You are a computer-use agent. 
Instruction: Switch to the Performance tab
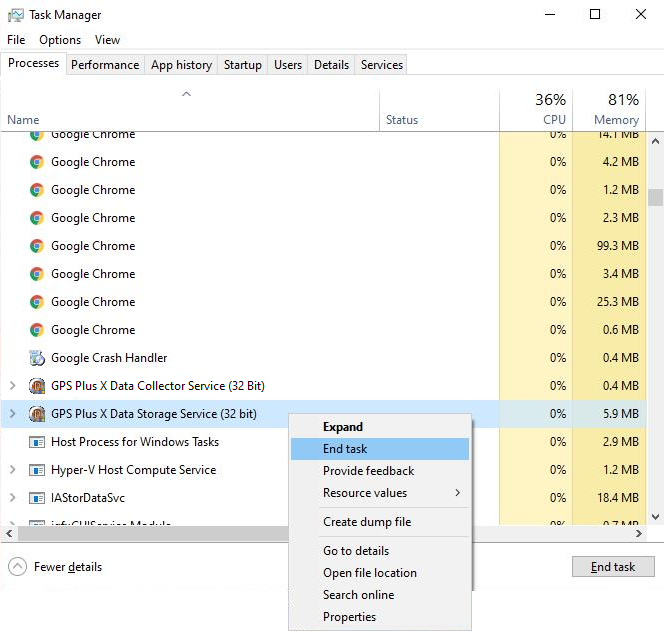pyautogui.click(x=105, y=65)
